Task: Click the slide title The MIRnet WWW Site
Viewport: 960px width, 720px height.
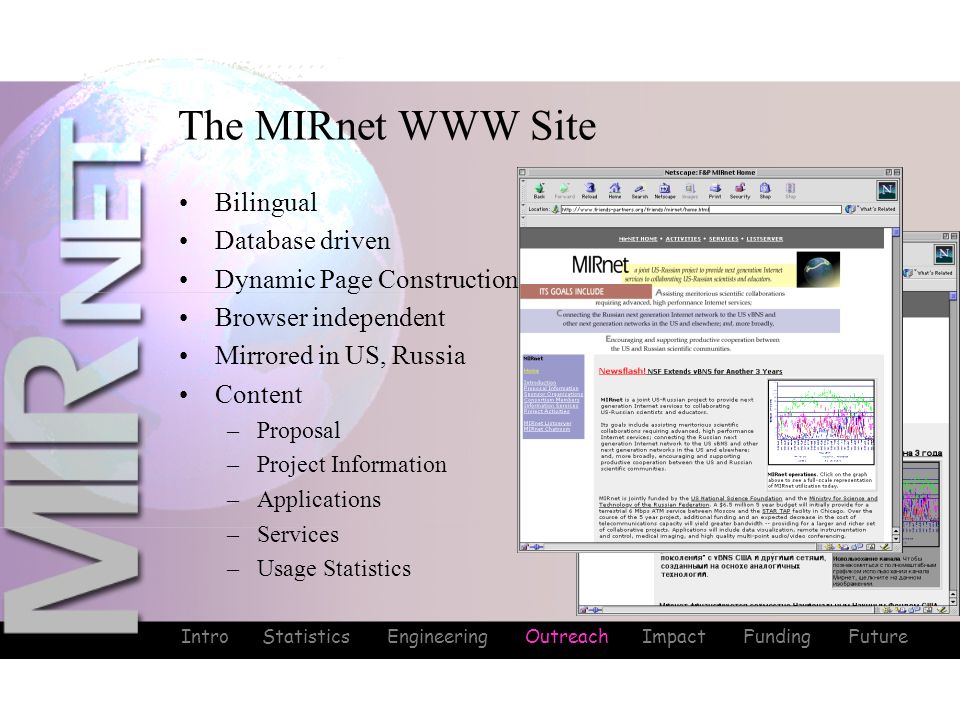Action: point(387,126)
